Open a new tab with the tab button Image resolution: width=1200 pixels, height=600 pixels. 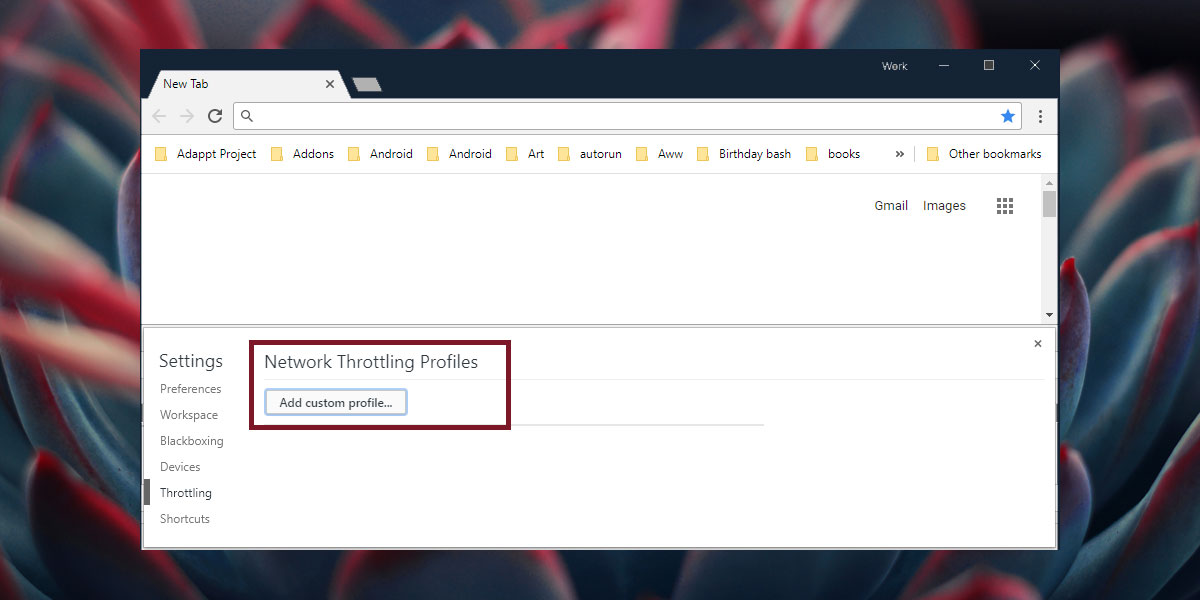click(x=367, y=85)
